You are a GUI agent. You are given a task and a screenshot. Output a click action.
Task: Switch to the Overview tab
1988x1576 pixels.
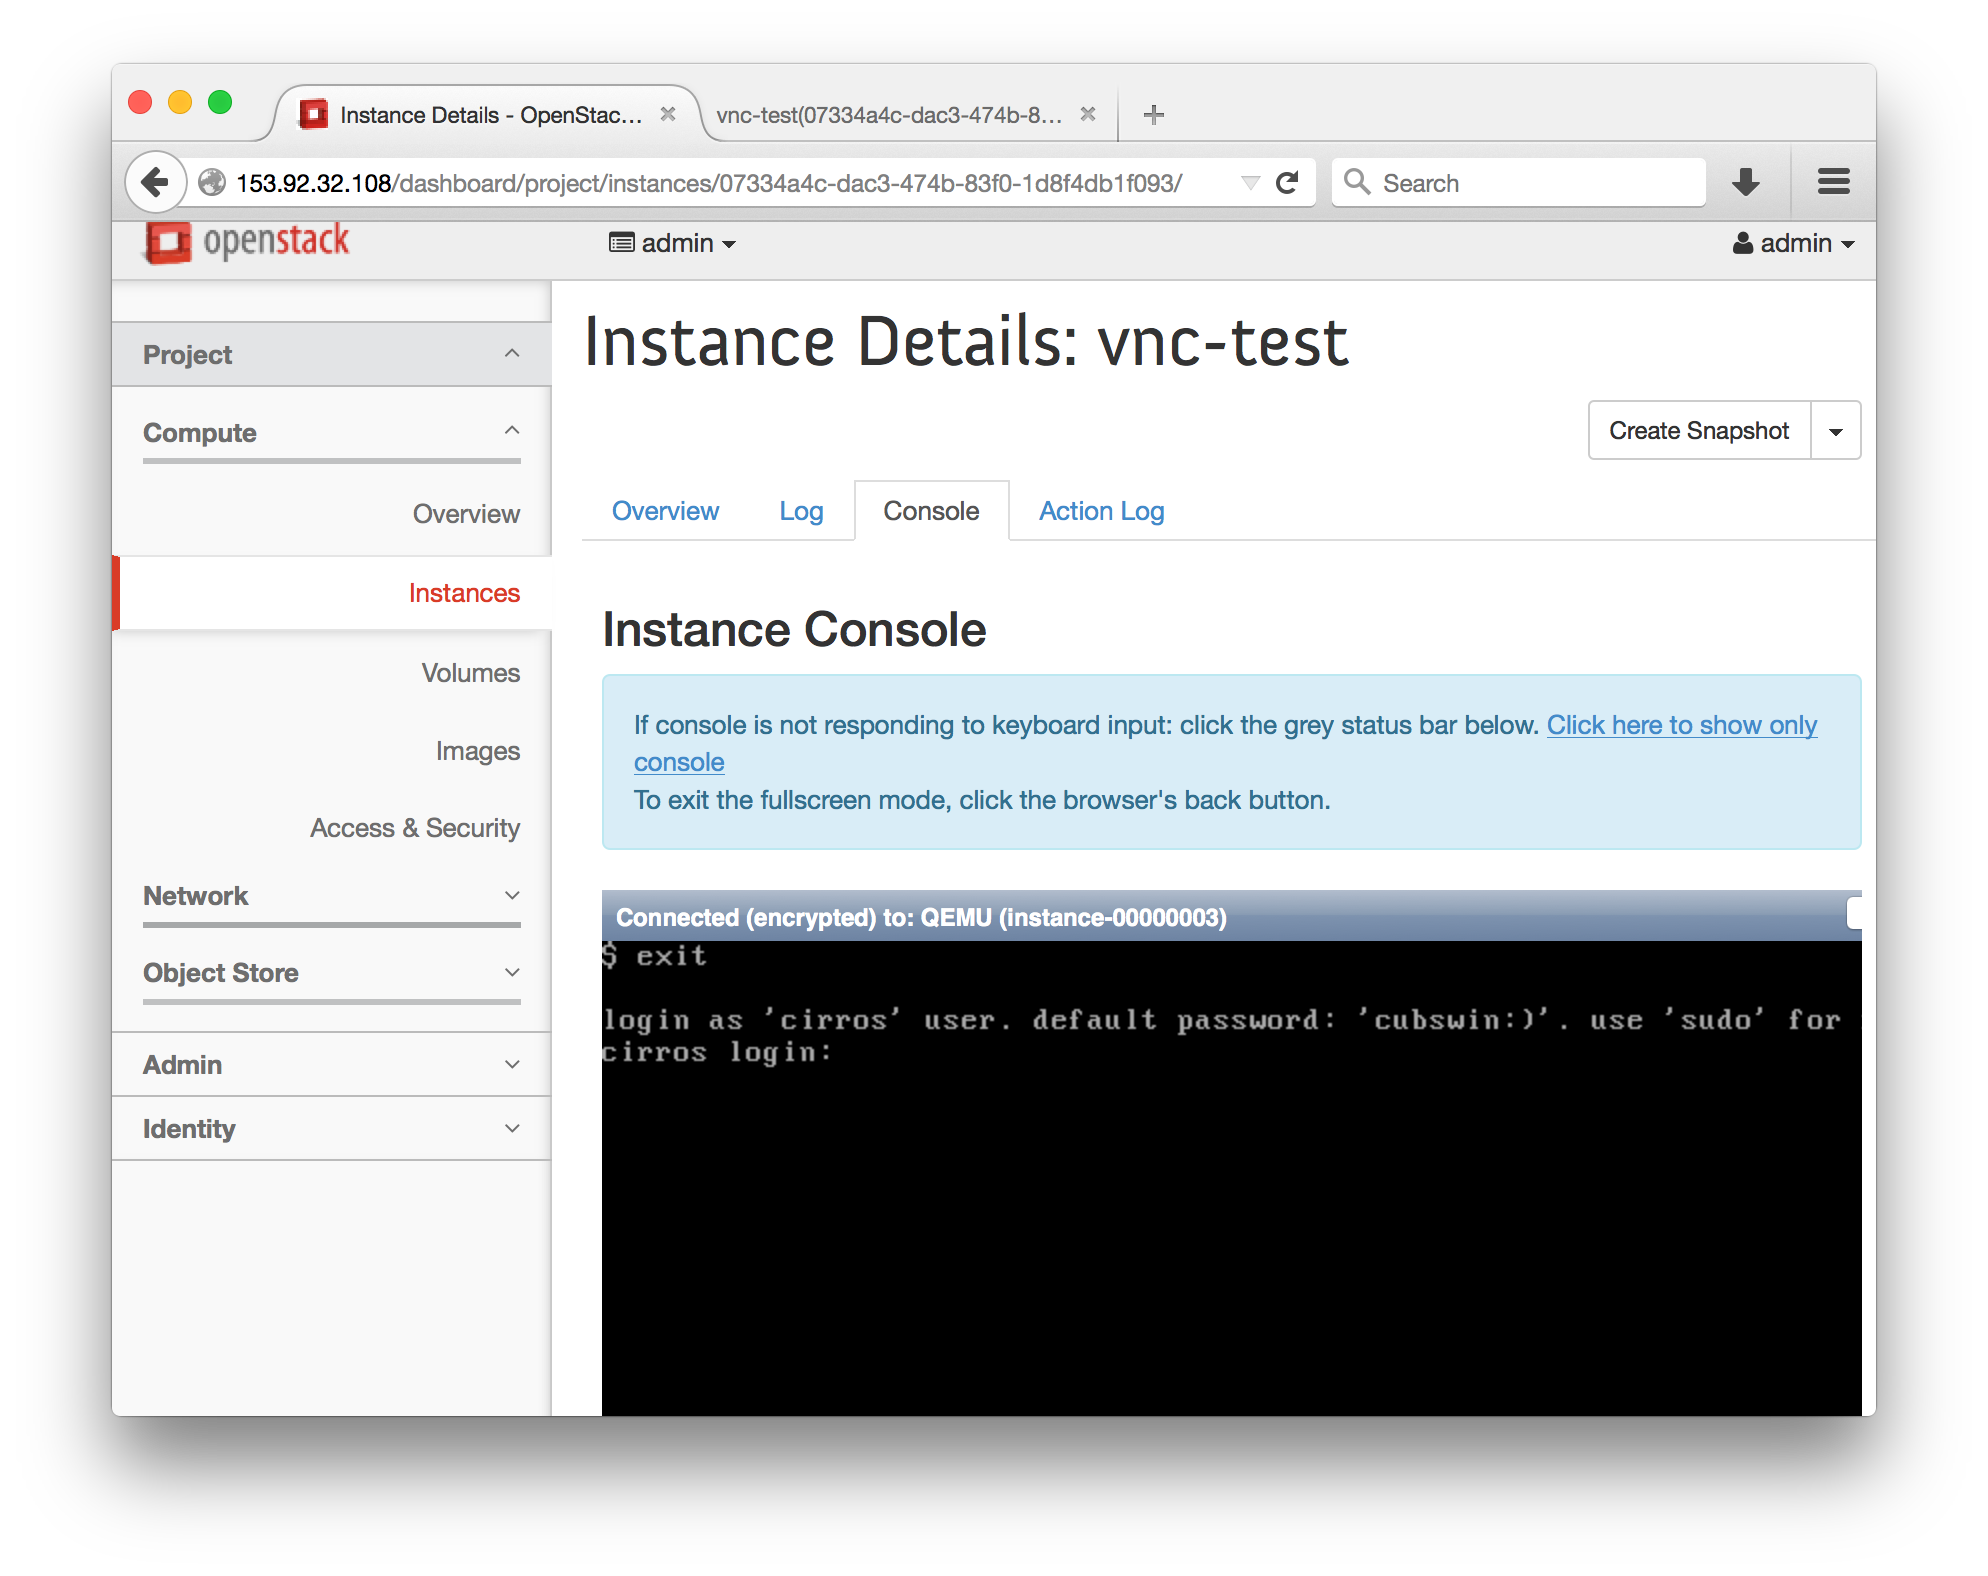pos(662,511)
